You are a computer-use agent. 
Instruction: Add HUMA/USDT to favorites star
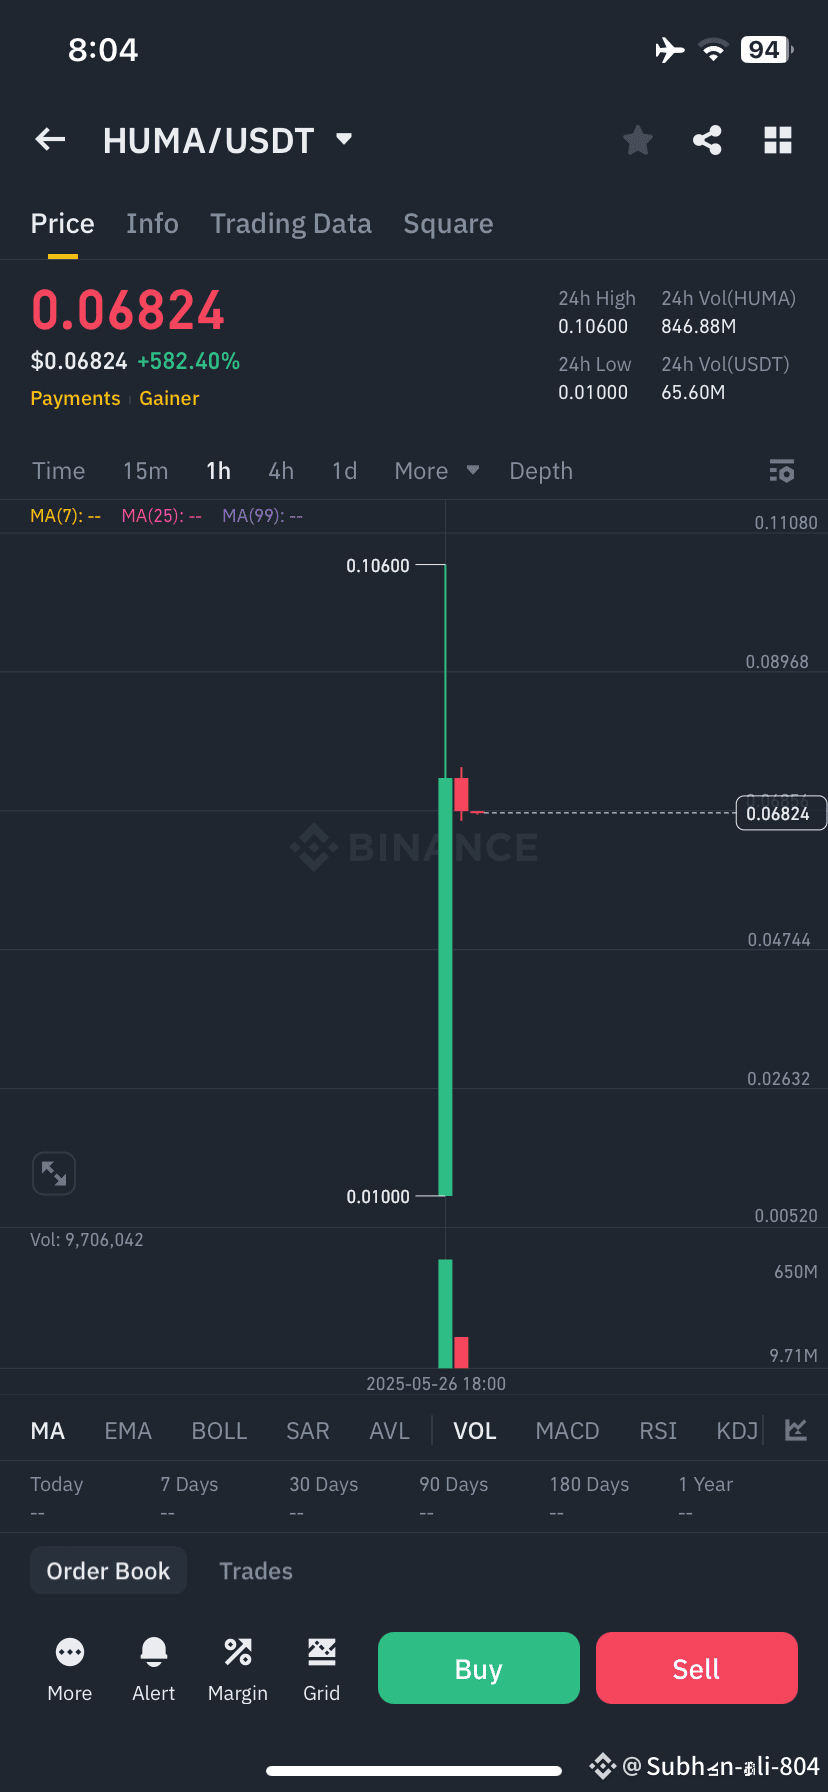(x=637, y=140)
